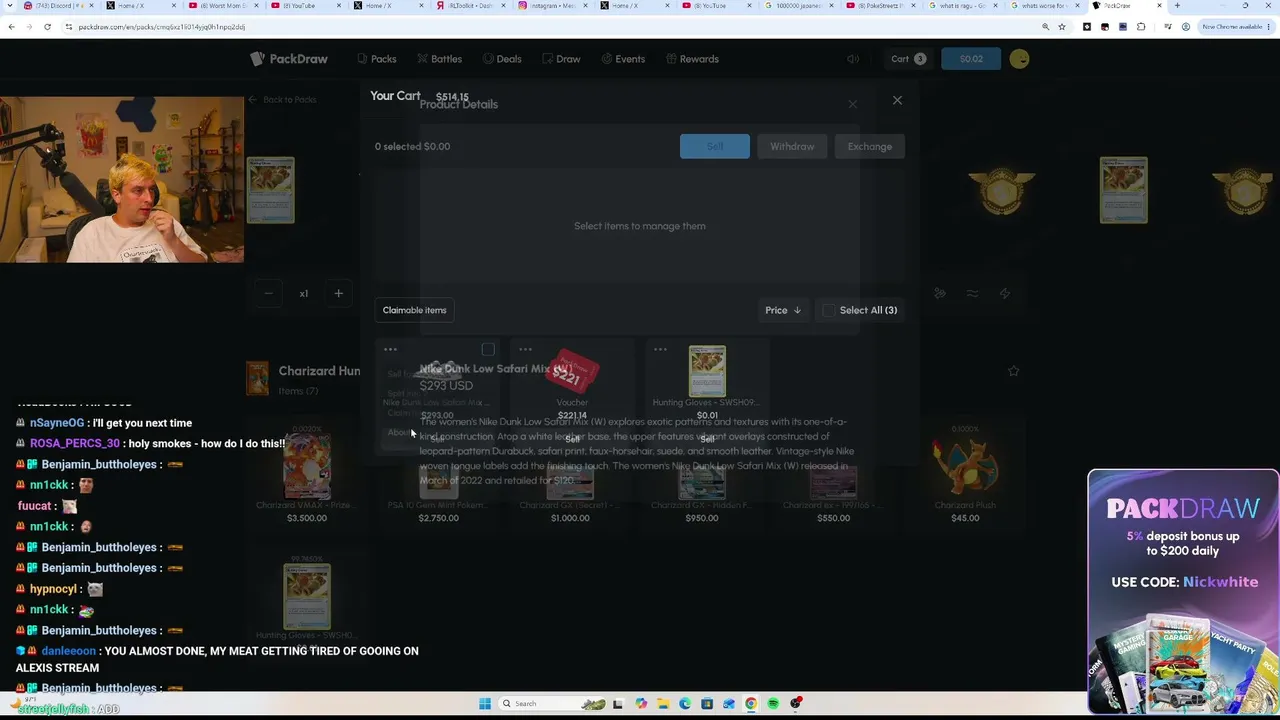1280x720 pixels.
Task: Tick the Select All (3) checkbox
Action: (x=829, y=310)
